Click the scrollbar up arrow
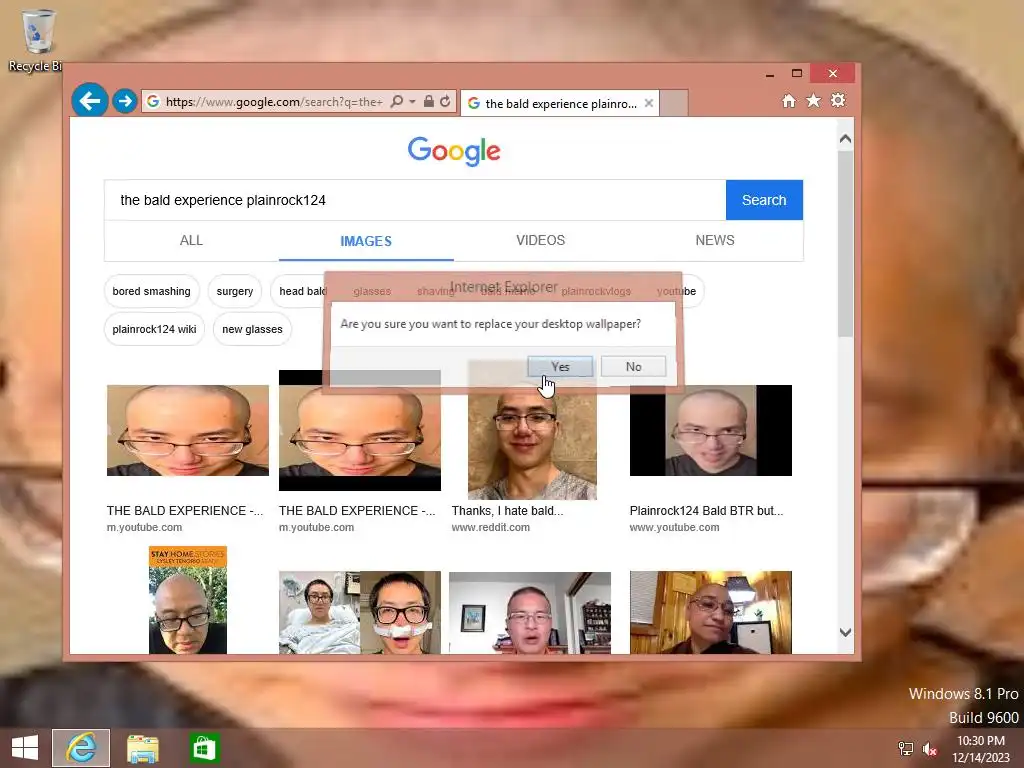The height and width of the screenshot is (768, 1024). tap(845, 139)
